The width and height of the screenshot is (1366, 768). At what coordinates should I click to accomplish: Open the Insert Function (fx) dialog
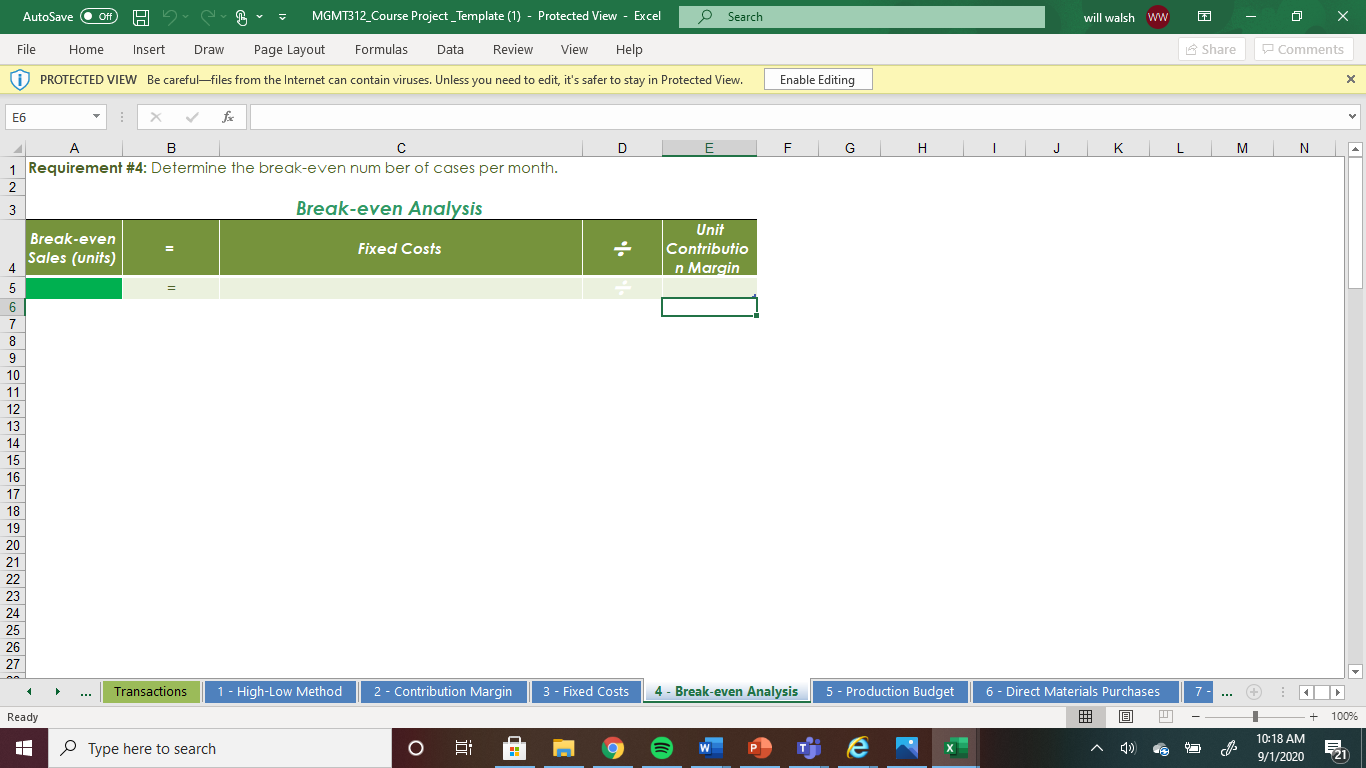pos(228,116)
